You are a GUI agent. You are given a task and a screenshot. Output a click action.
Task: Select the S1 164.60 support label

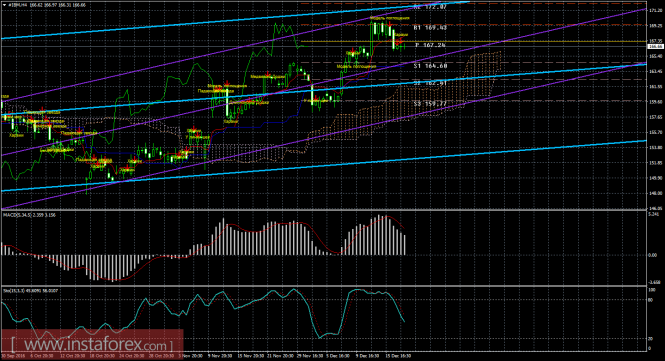tap(430, 66)
